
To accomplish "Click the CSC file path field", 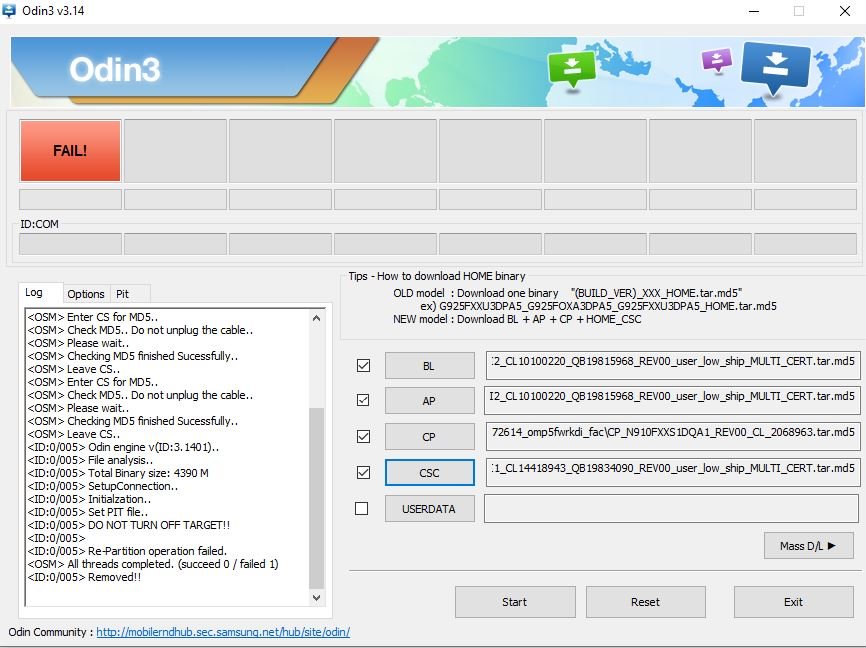I will tap(673, 472).
